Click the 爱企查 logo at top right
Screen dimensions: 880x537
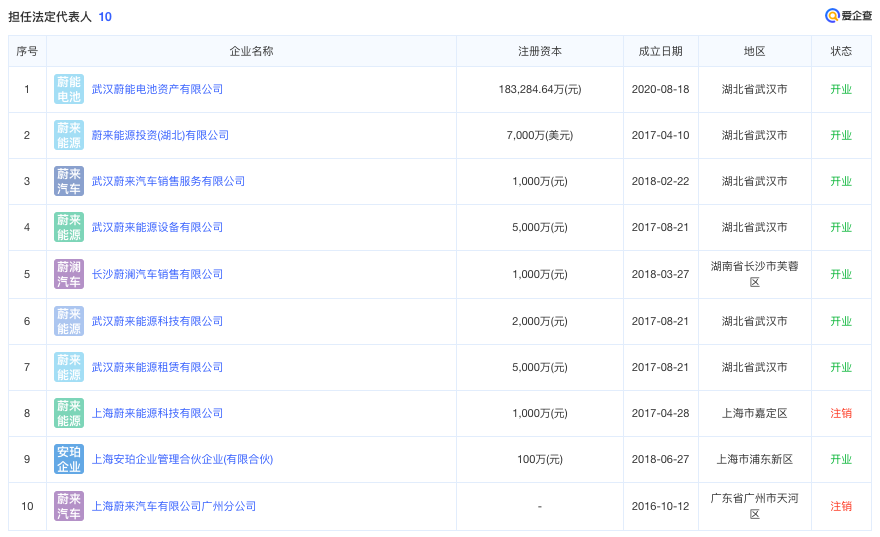pos(849,16)
